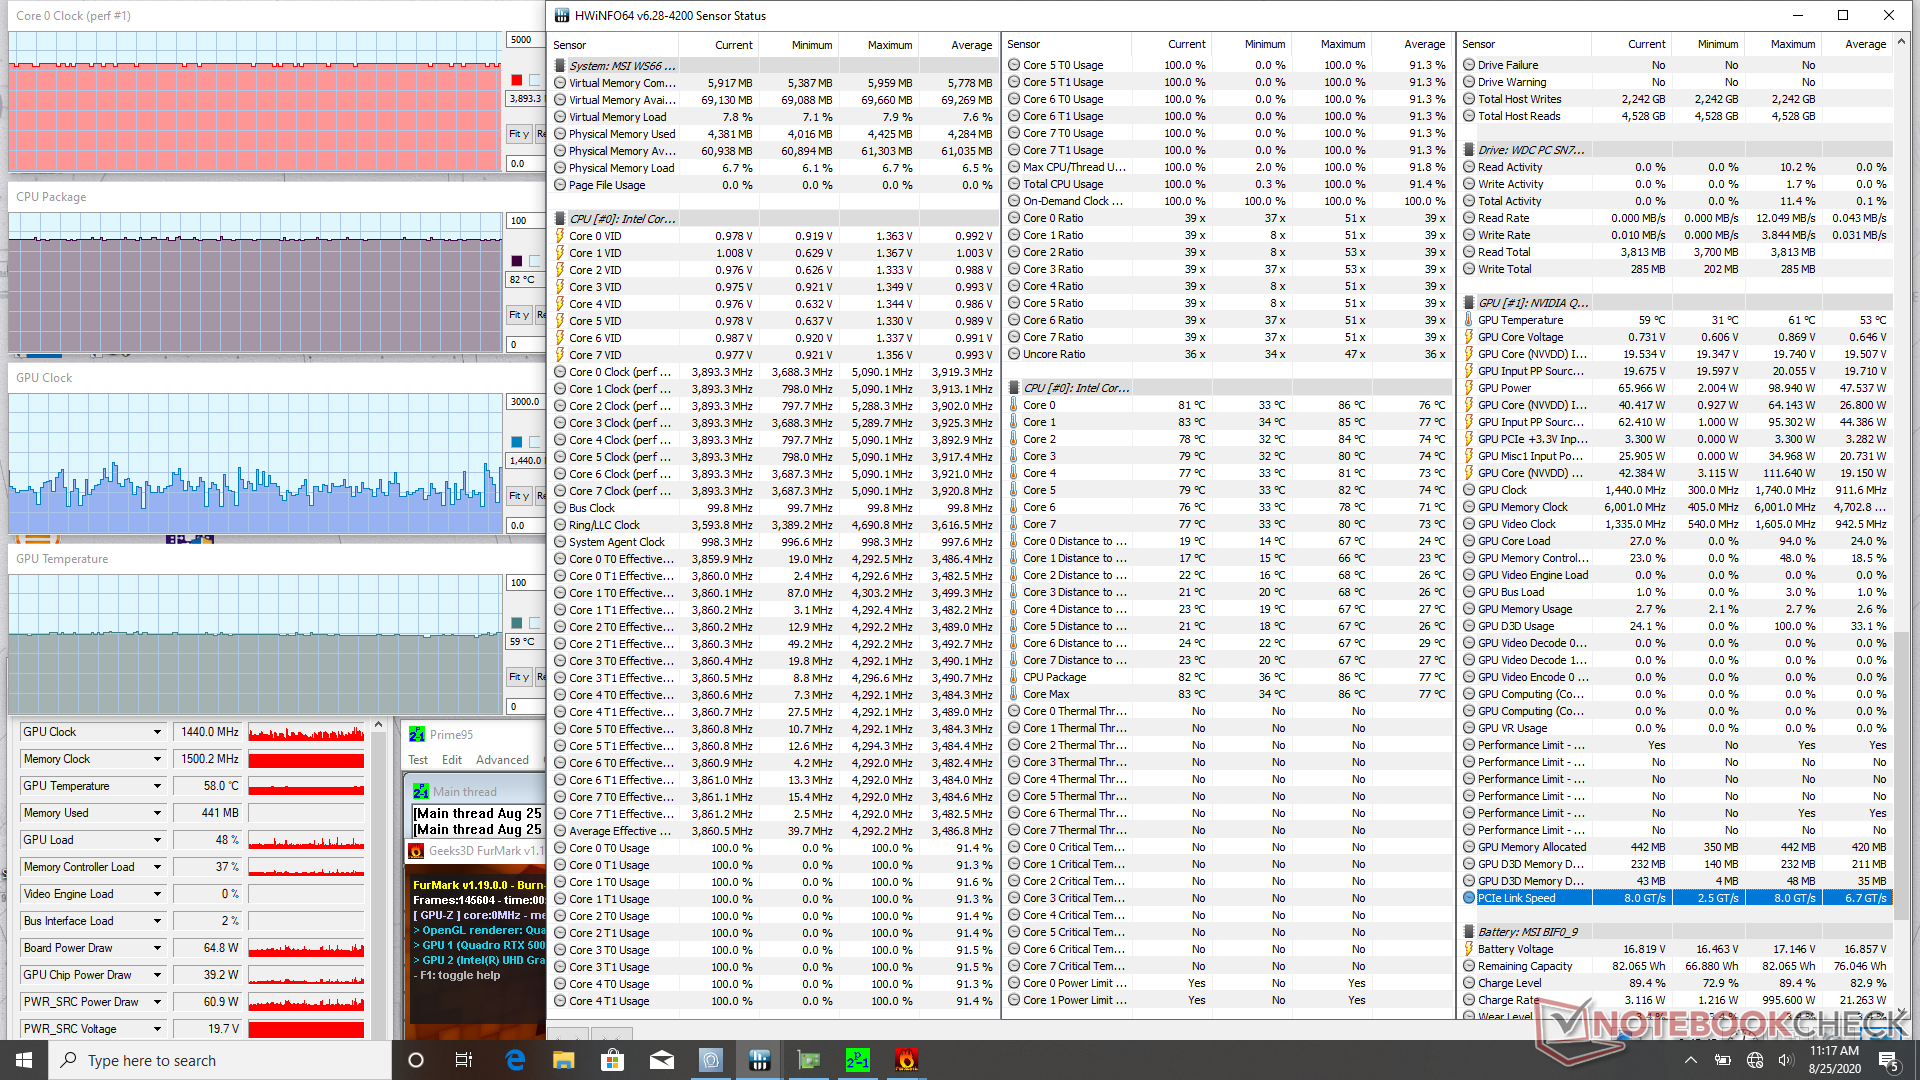Open the Mail app taskbar icon
The height and width of the screenshot is (1080, 1920).
pos(661,1060)
